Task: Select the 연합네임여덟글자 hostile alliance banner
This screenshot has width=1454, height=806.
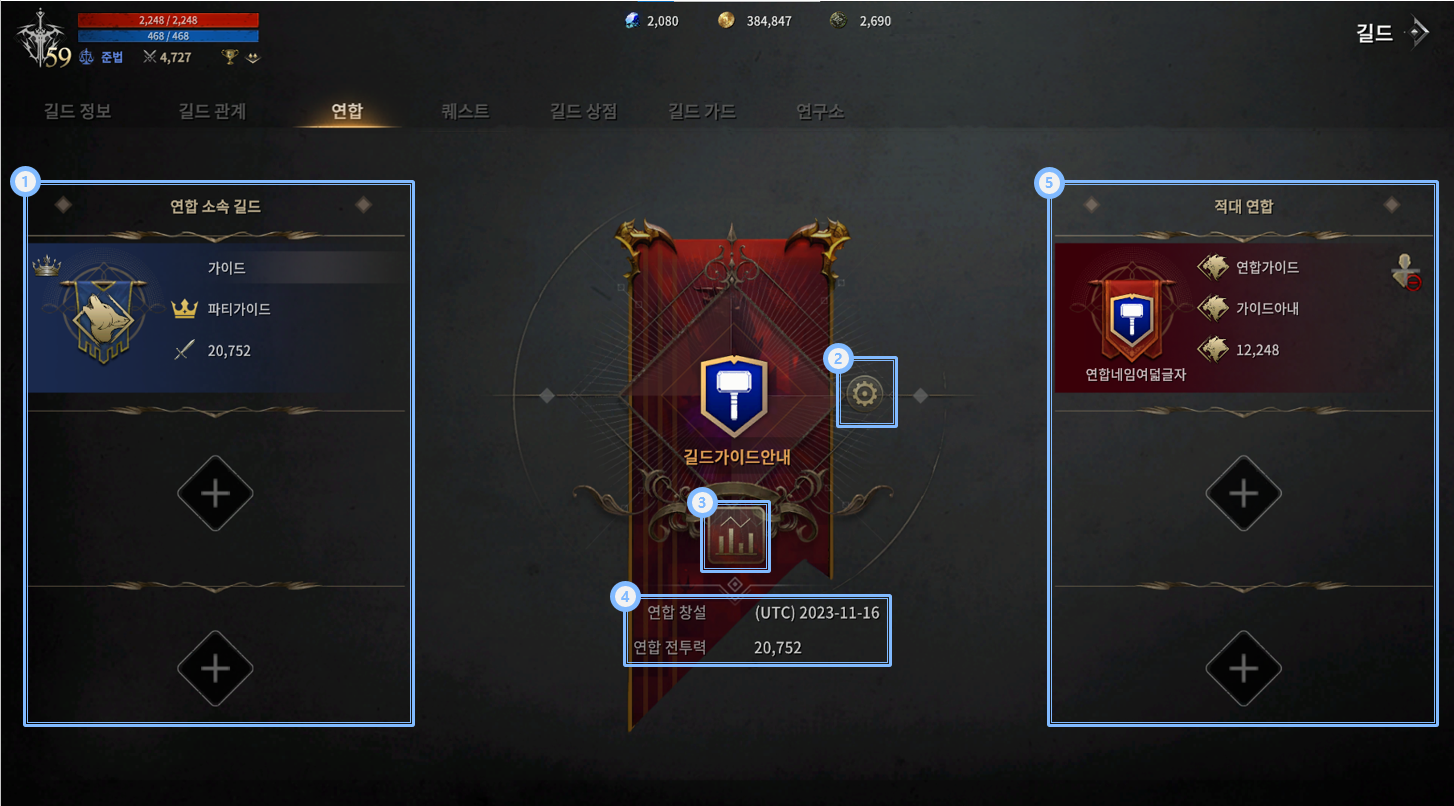Action: (x=1132, y=317)
